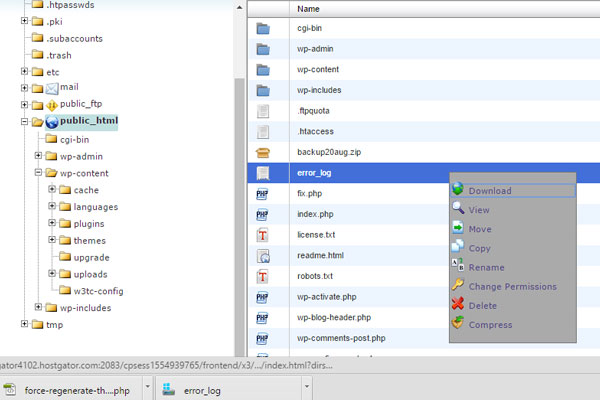Click the text file icon for robots.txt
Screen dimensions: 600x400
263,276
